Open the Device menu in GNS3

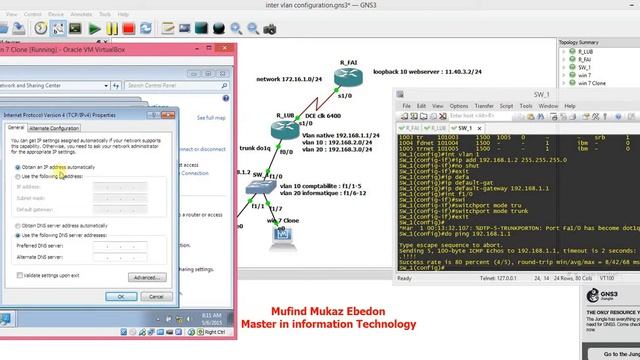[x=56, y=14]
